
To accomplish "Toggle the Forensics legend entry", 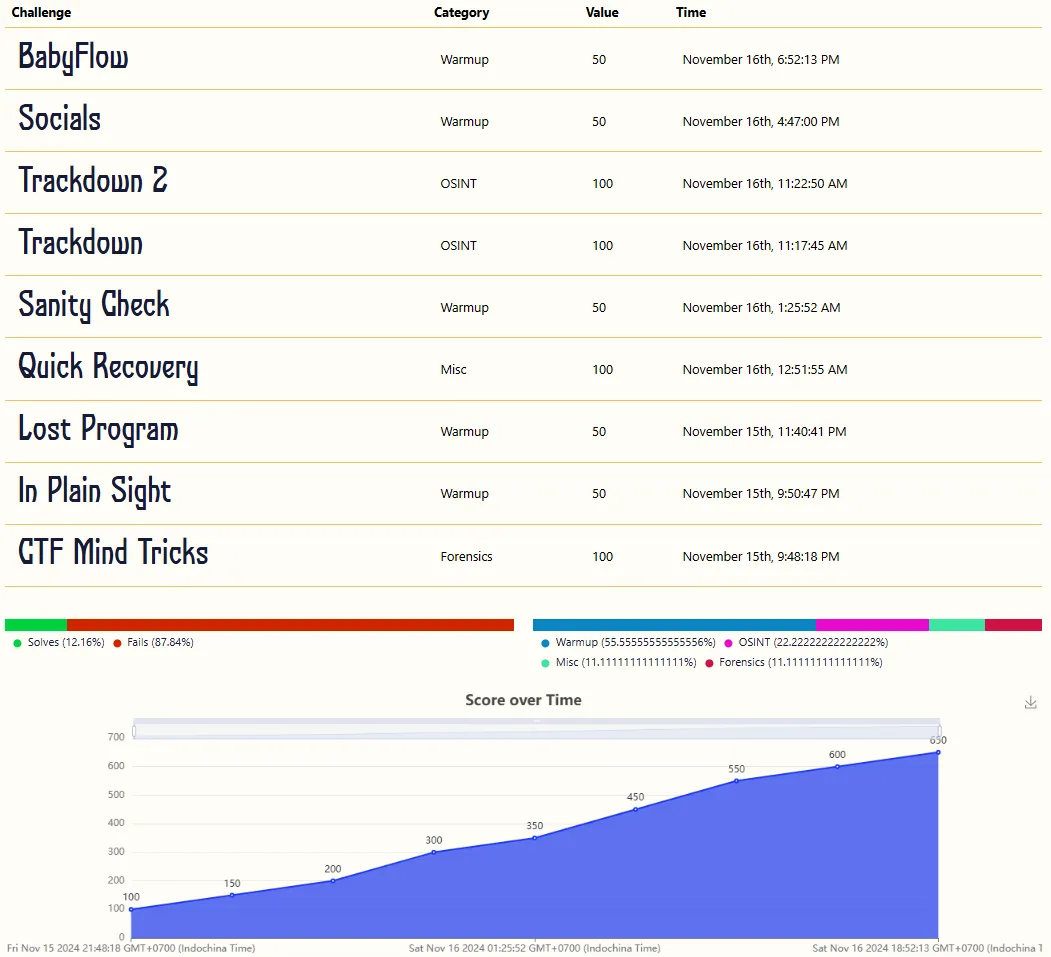I will (793, 663).
